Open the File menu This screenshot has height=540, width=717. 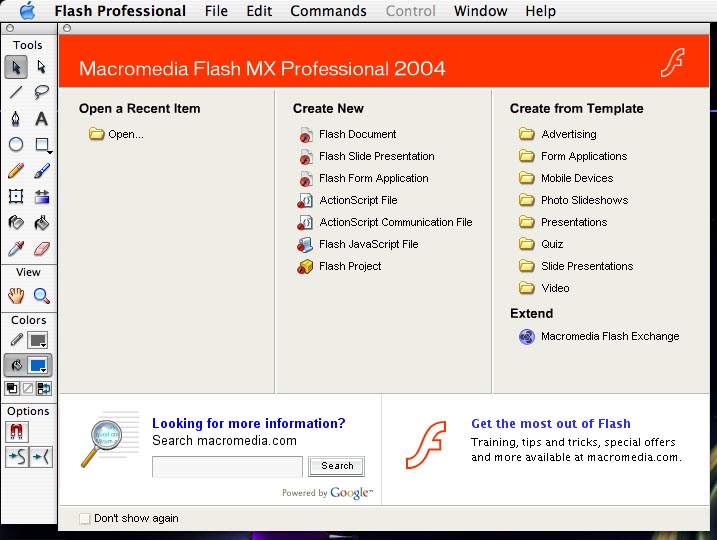click(216, 11)
